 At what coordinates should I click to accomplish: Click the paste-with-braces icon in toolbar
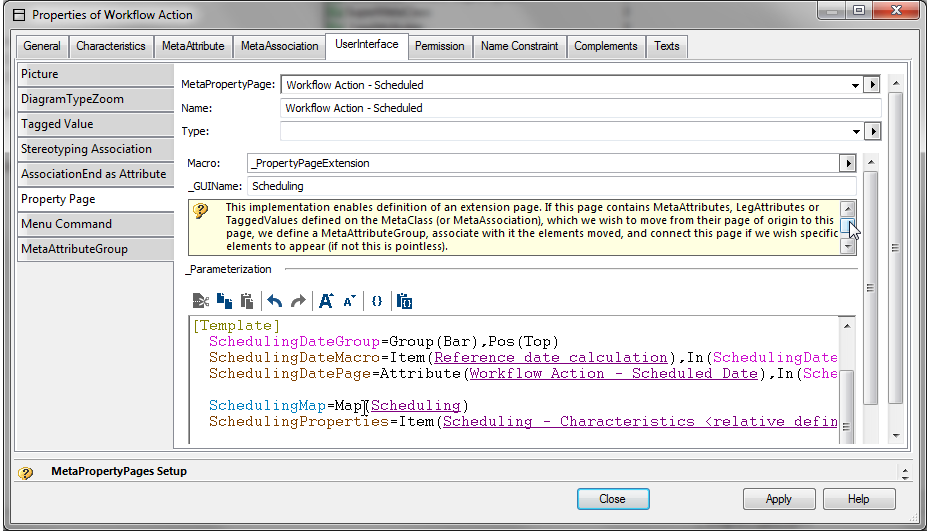coord(404,300)
